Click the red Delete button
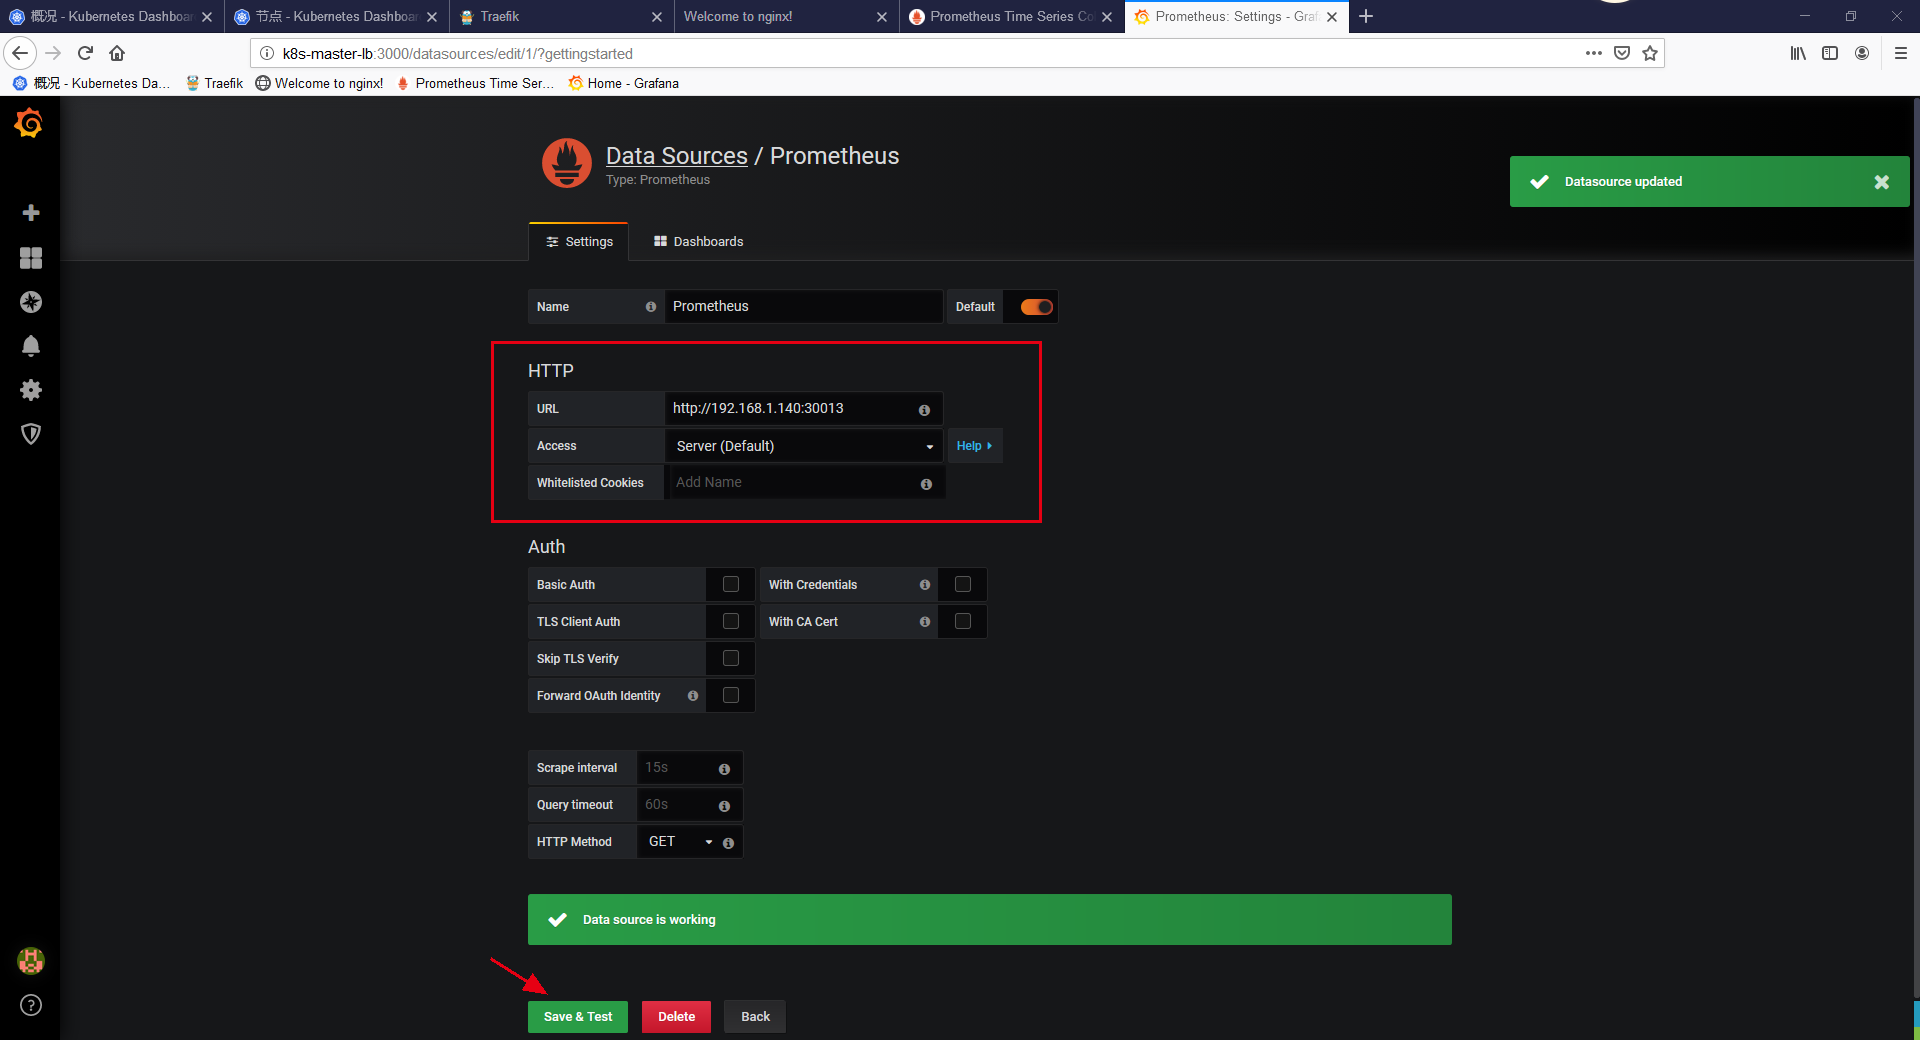Image resolution: width=1920 pixels, height=1040 pixels. click(676, 1017)
